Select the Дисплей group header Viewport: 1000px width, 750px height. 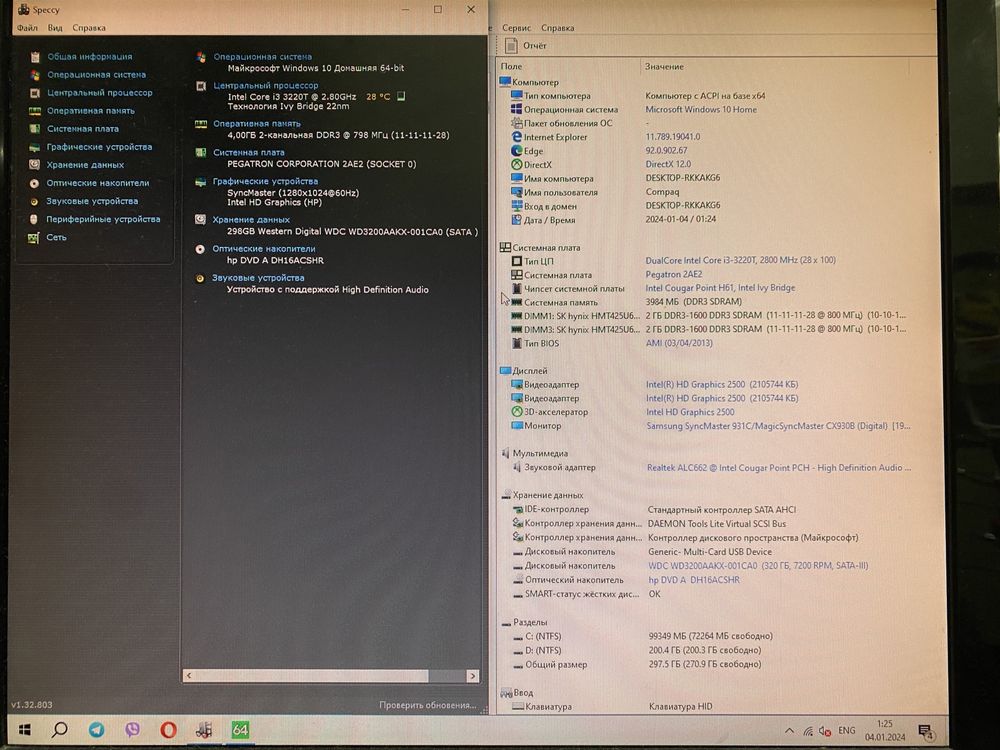pyautogui.click(x=524, y=371)
